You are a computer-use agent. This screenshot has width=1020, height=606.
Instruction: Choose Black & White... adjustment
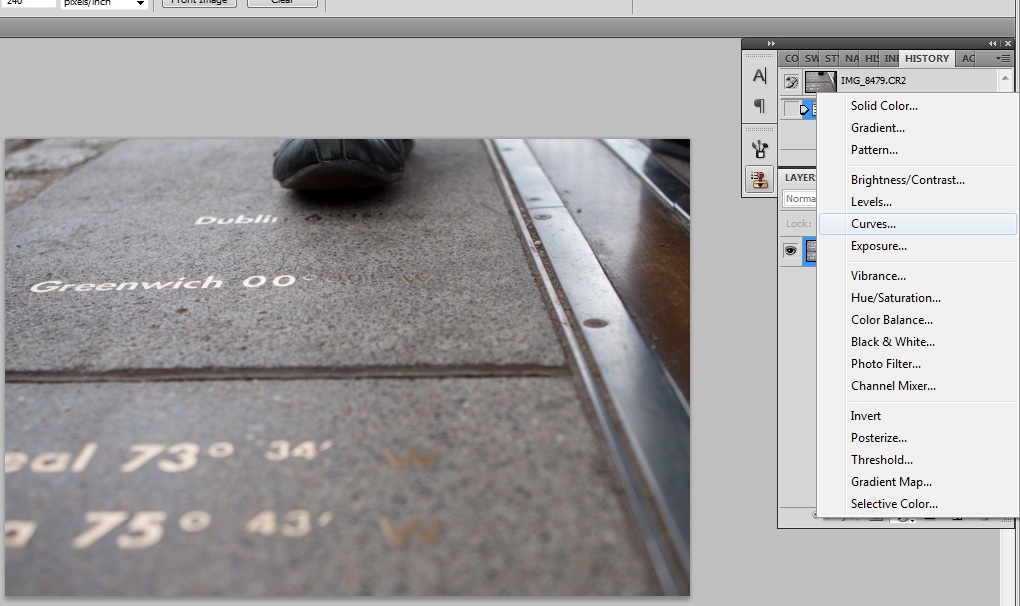click(892, 342)
